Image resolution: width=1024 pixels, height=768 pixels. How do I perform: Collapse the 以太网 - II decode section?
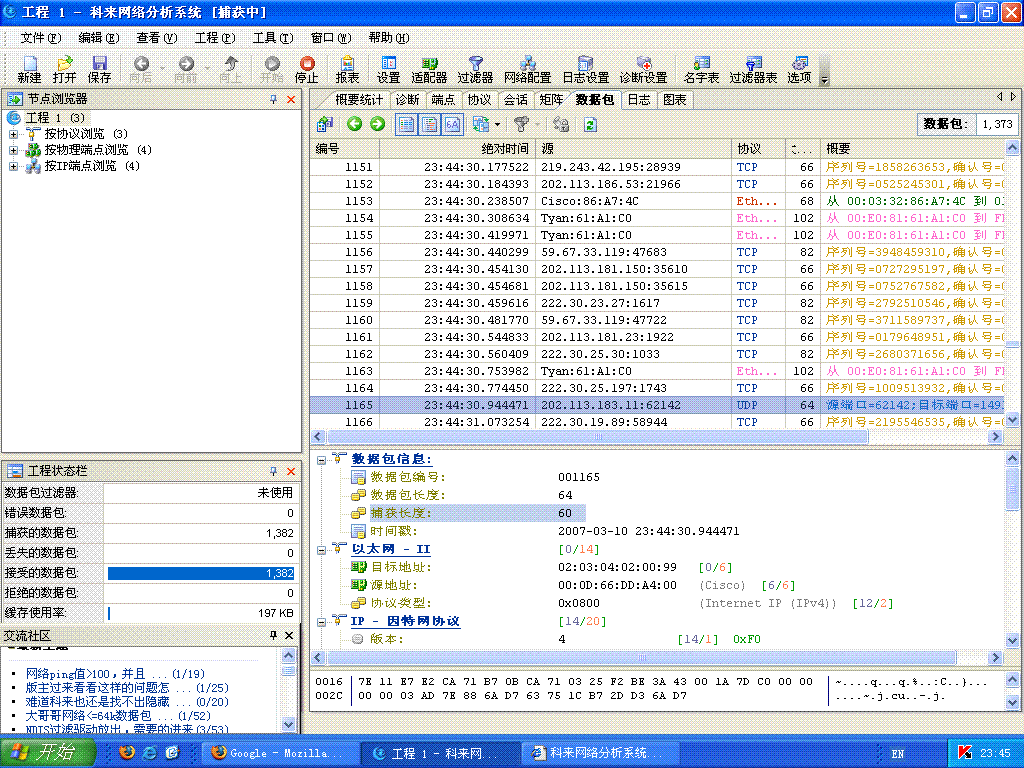pos(321,549)
